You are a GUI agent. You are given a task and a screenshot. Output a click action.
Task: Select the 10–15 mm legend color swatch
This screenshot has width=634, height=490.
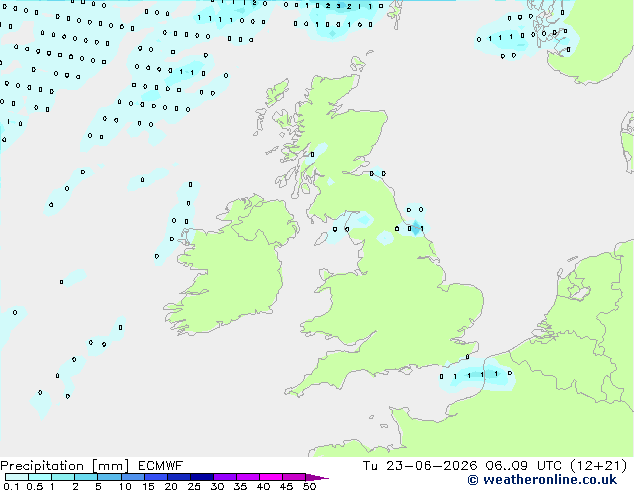[x=133, y=477]
